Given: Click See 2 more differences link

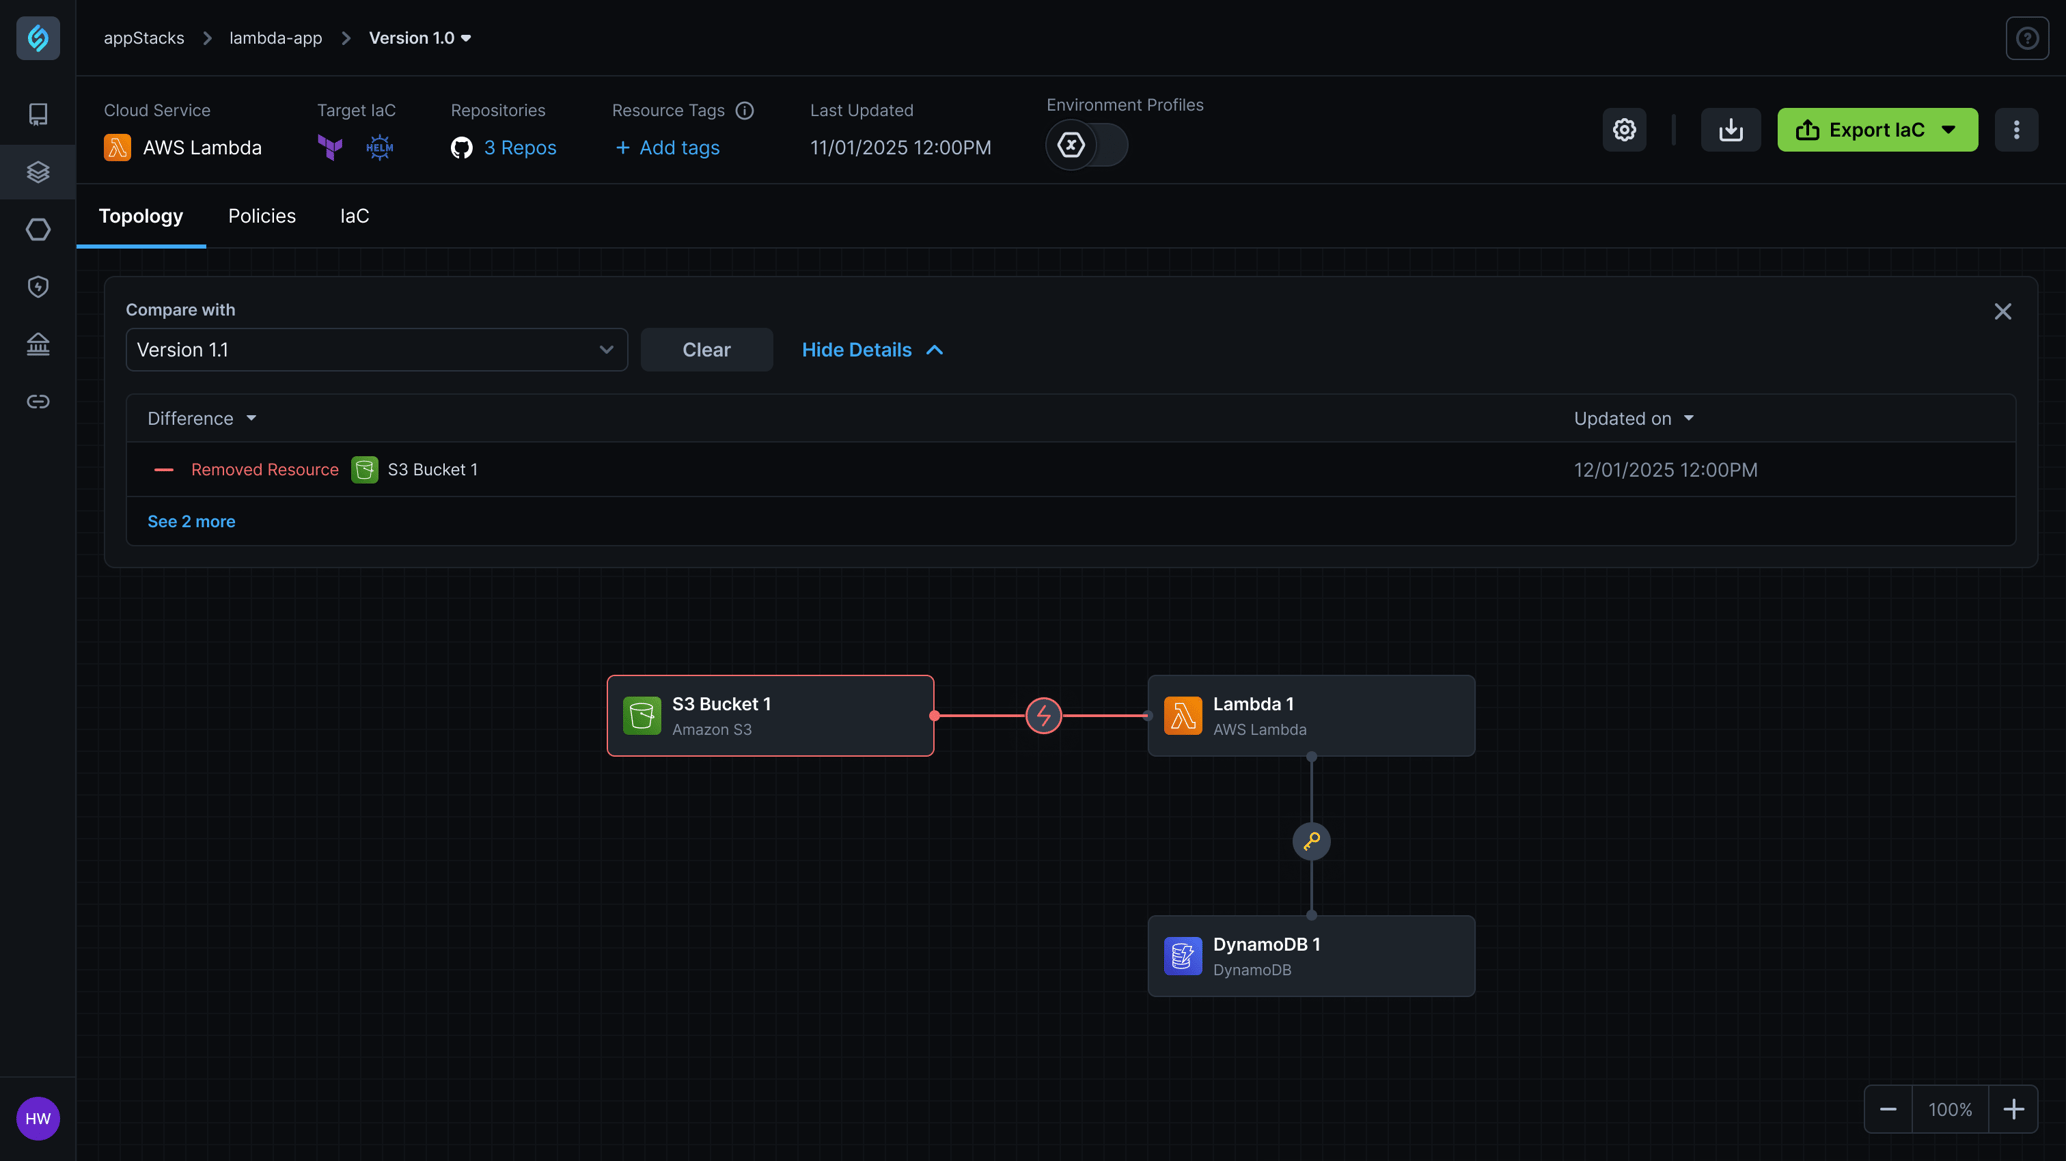Looking at the screenshot, I should coord(192,521).
